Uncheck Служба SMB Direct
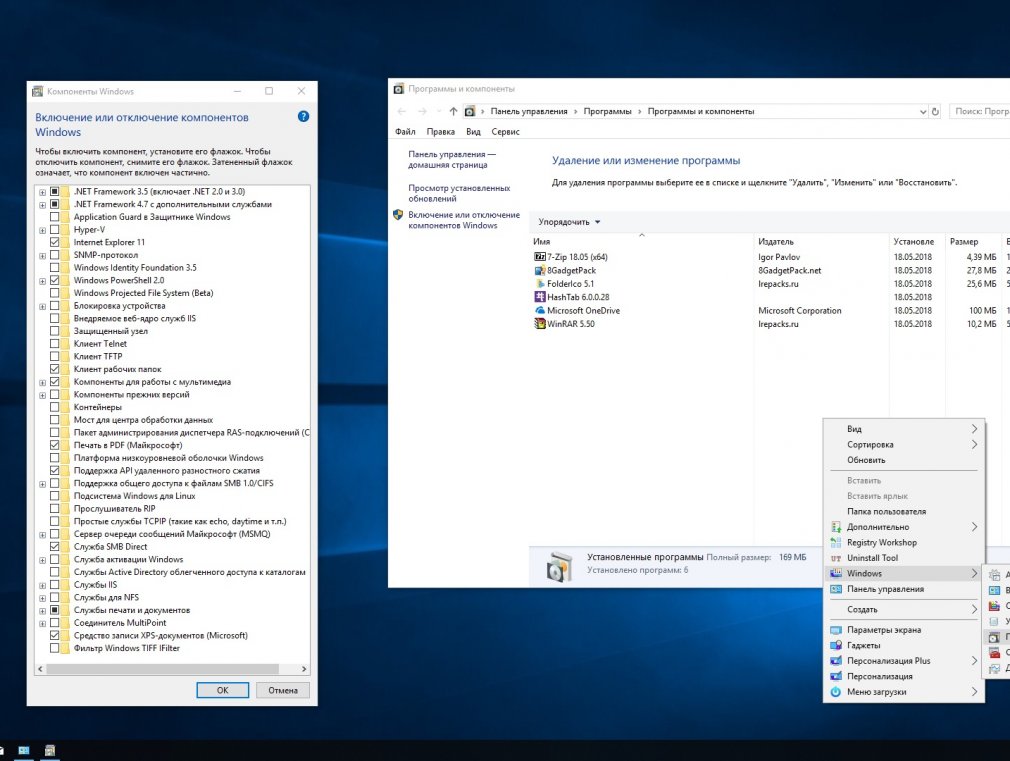The width and height of the screenshot is (1010, 761). pyautogui.click(x=55, y=546)
